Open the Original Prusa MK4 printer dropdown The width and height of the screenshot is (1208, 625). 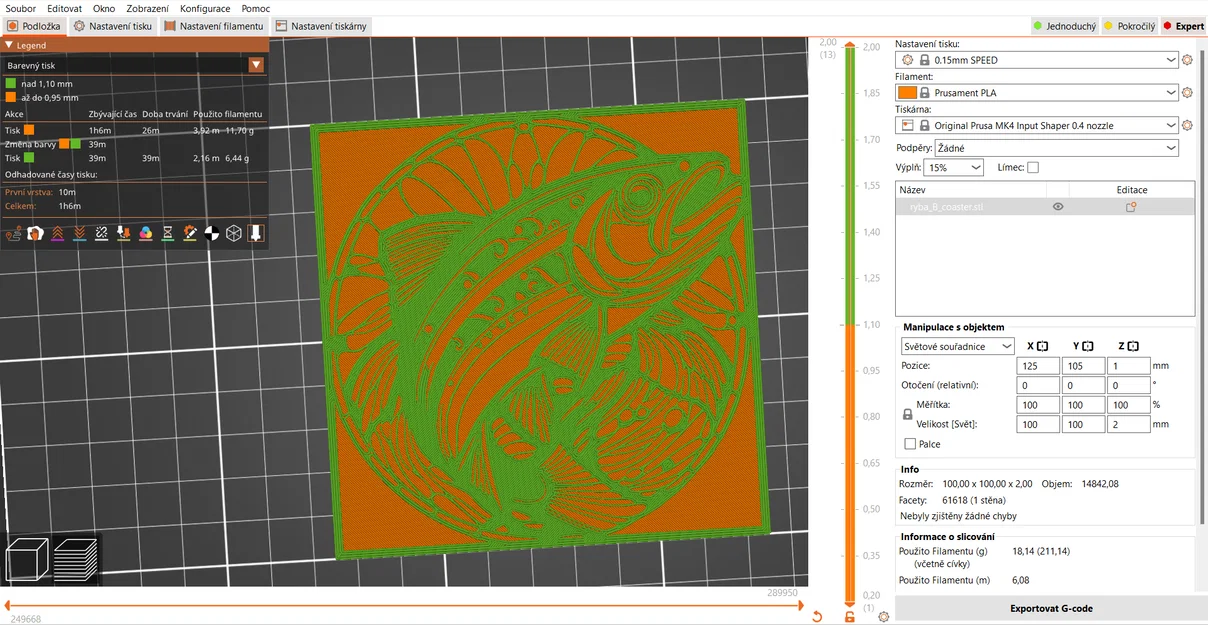coord(1037,126)
